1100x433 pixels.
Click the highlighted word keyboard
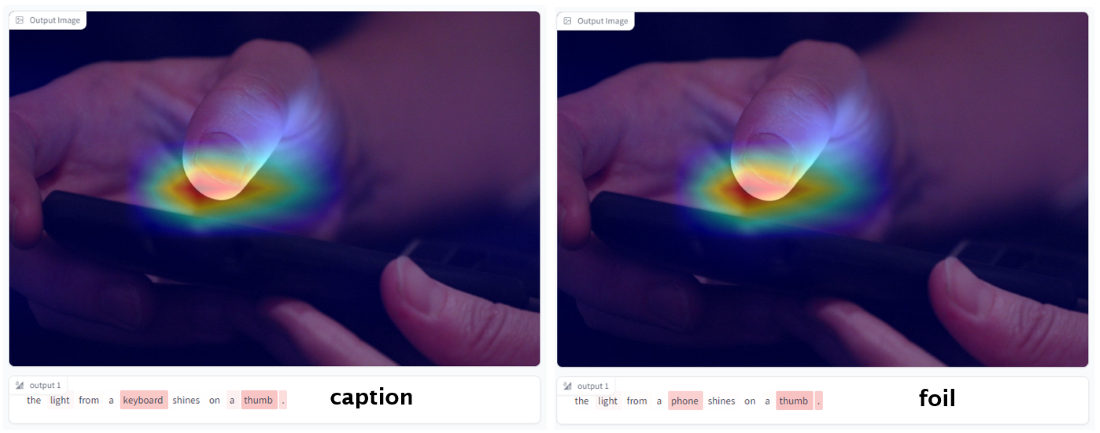point(144,400)
